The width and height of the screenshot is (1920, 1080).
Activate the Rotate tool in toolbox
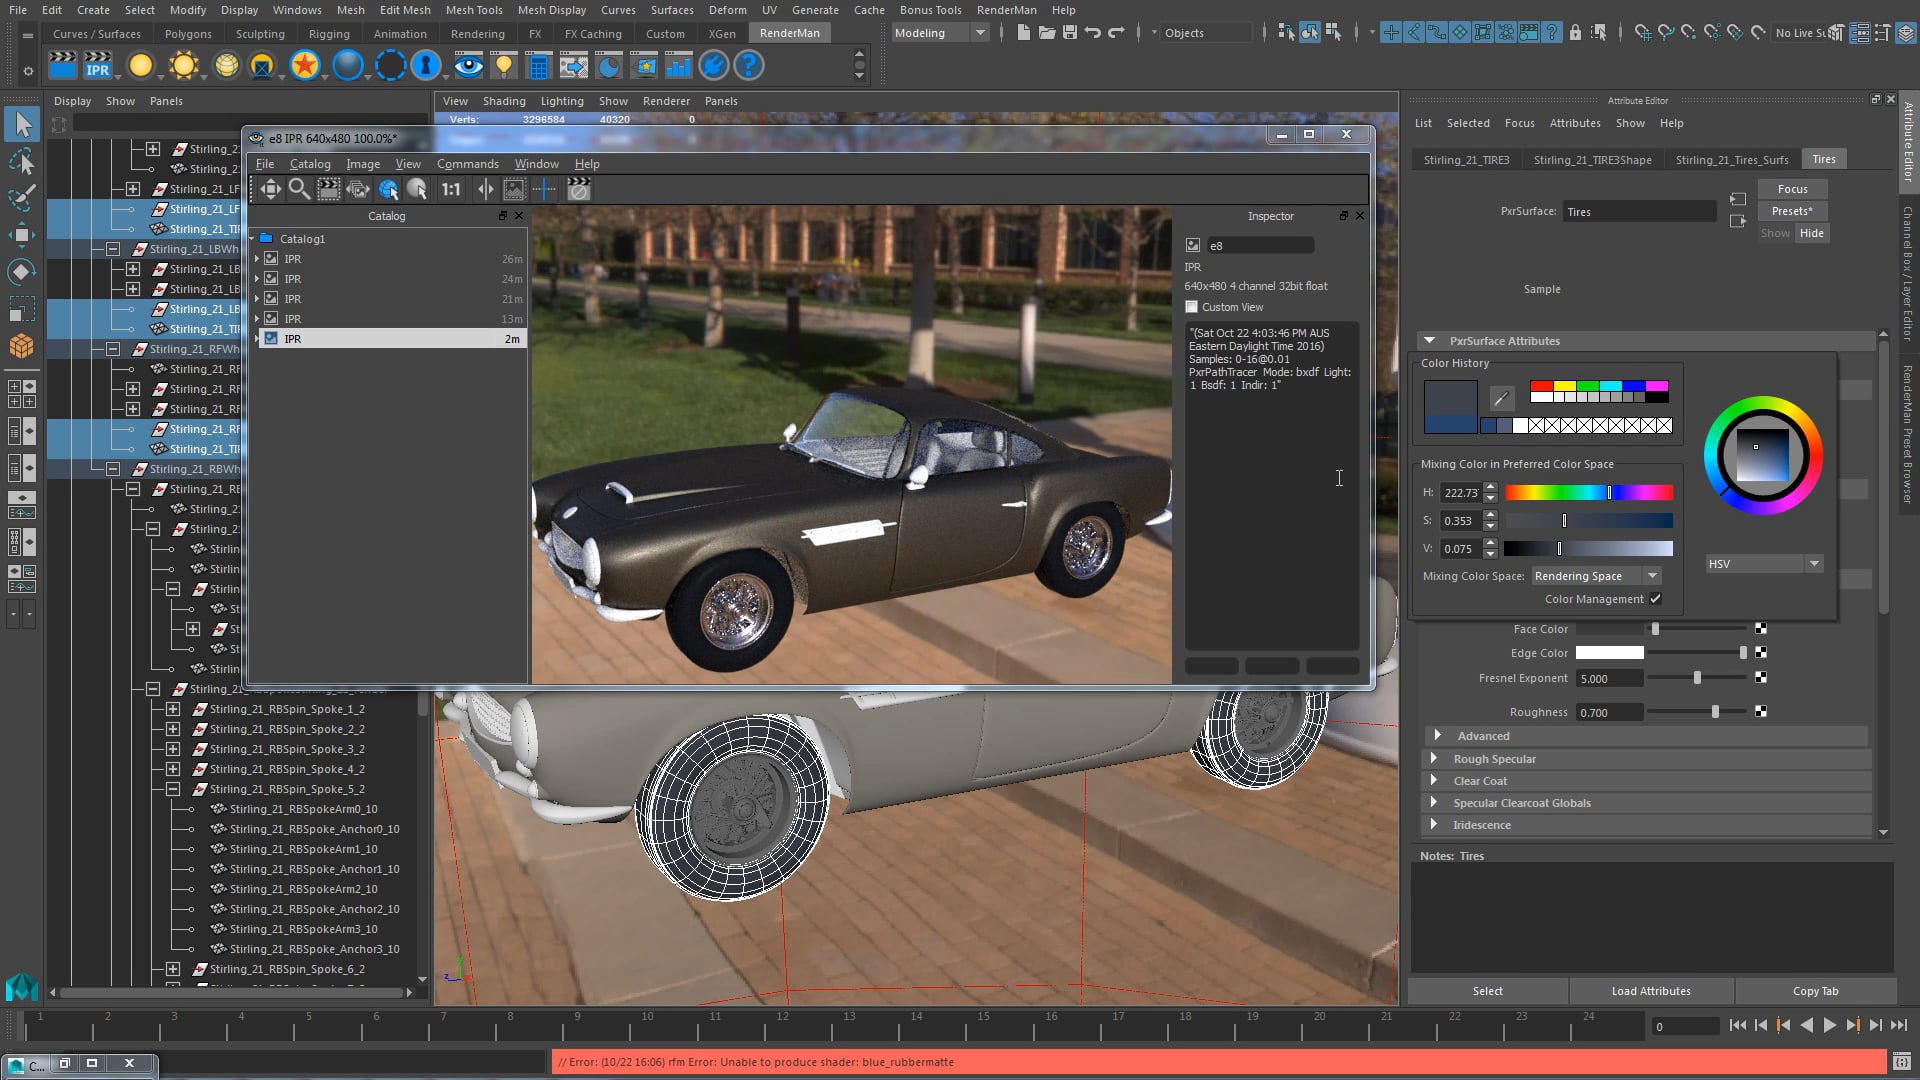22,272
